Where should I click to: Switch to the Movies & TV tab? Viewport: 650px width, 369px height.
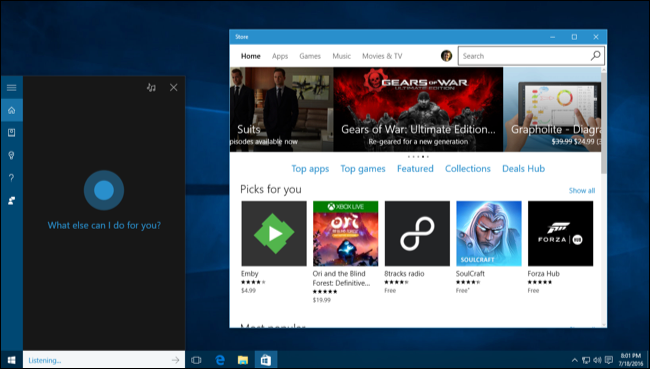pos(382,56)
